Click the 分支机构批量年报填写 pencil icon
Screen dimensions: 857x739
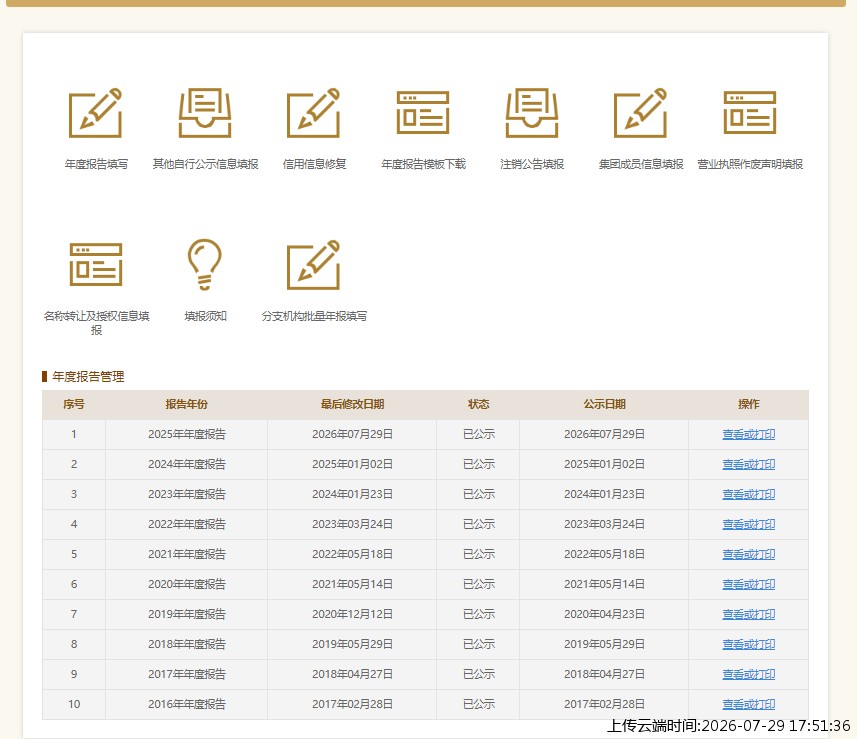(x=314, y=265)
